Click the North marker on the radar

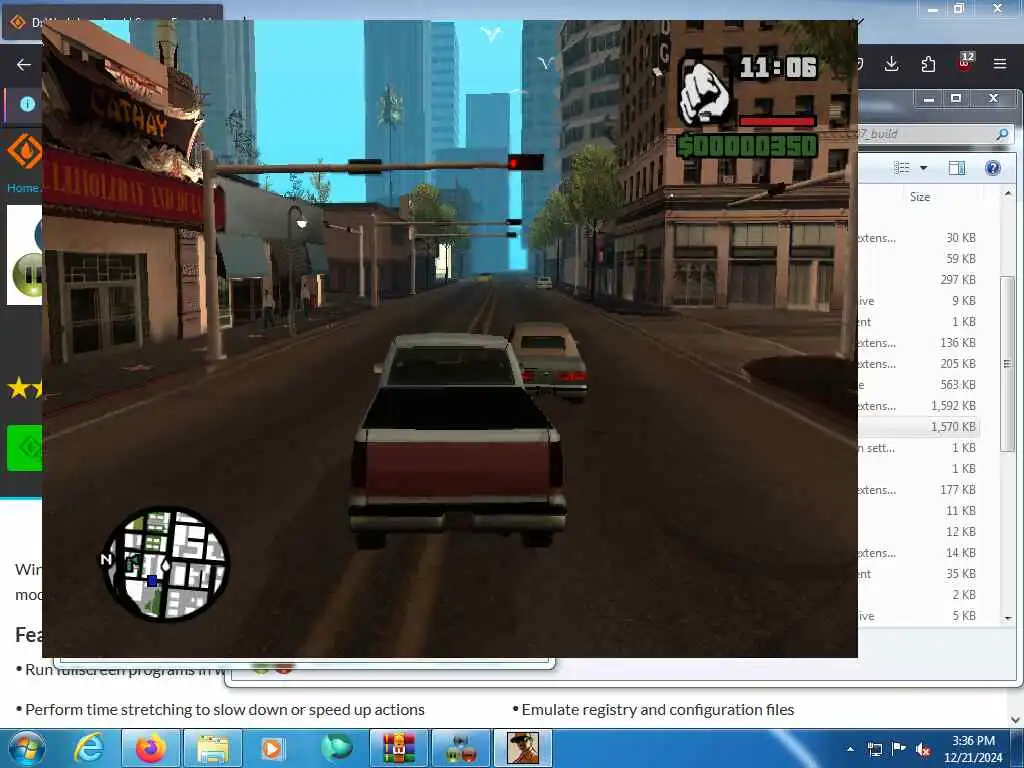106,559
